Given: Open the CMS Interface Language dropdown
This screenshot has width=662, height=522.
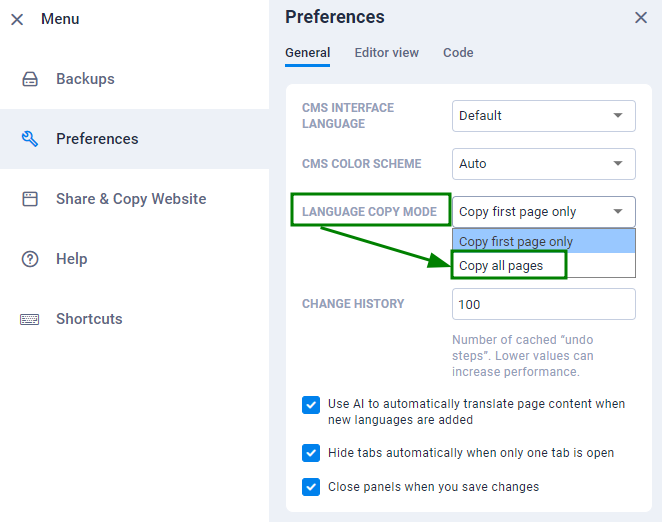Looking at the screenshot, I should point(544,116).
